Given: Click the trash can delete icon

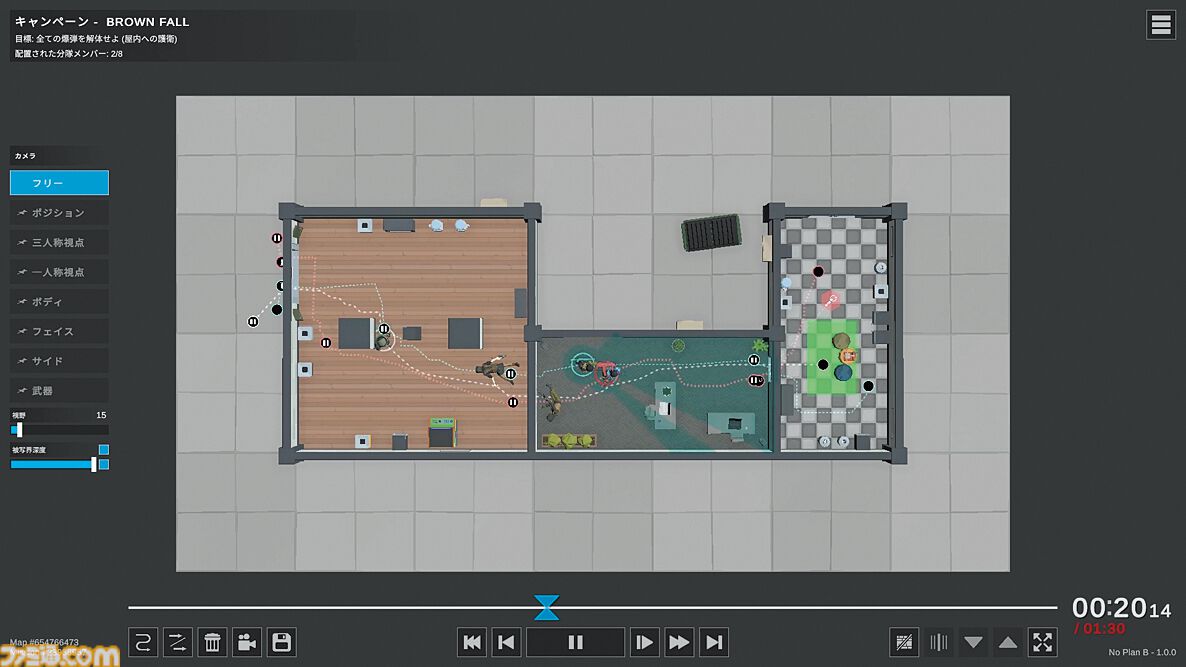Looking at the screenshot, I should (213, 642).
